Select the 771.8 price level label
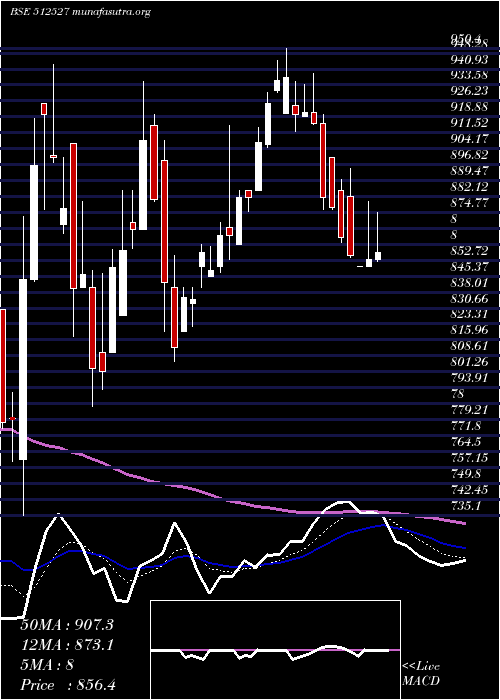 click(x=466, y=426)
